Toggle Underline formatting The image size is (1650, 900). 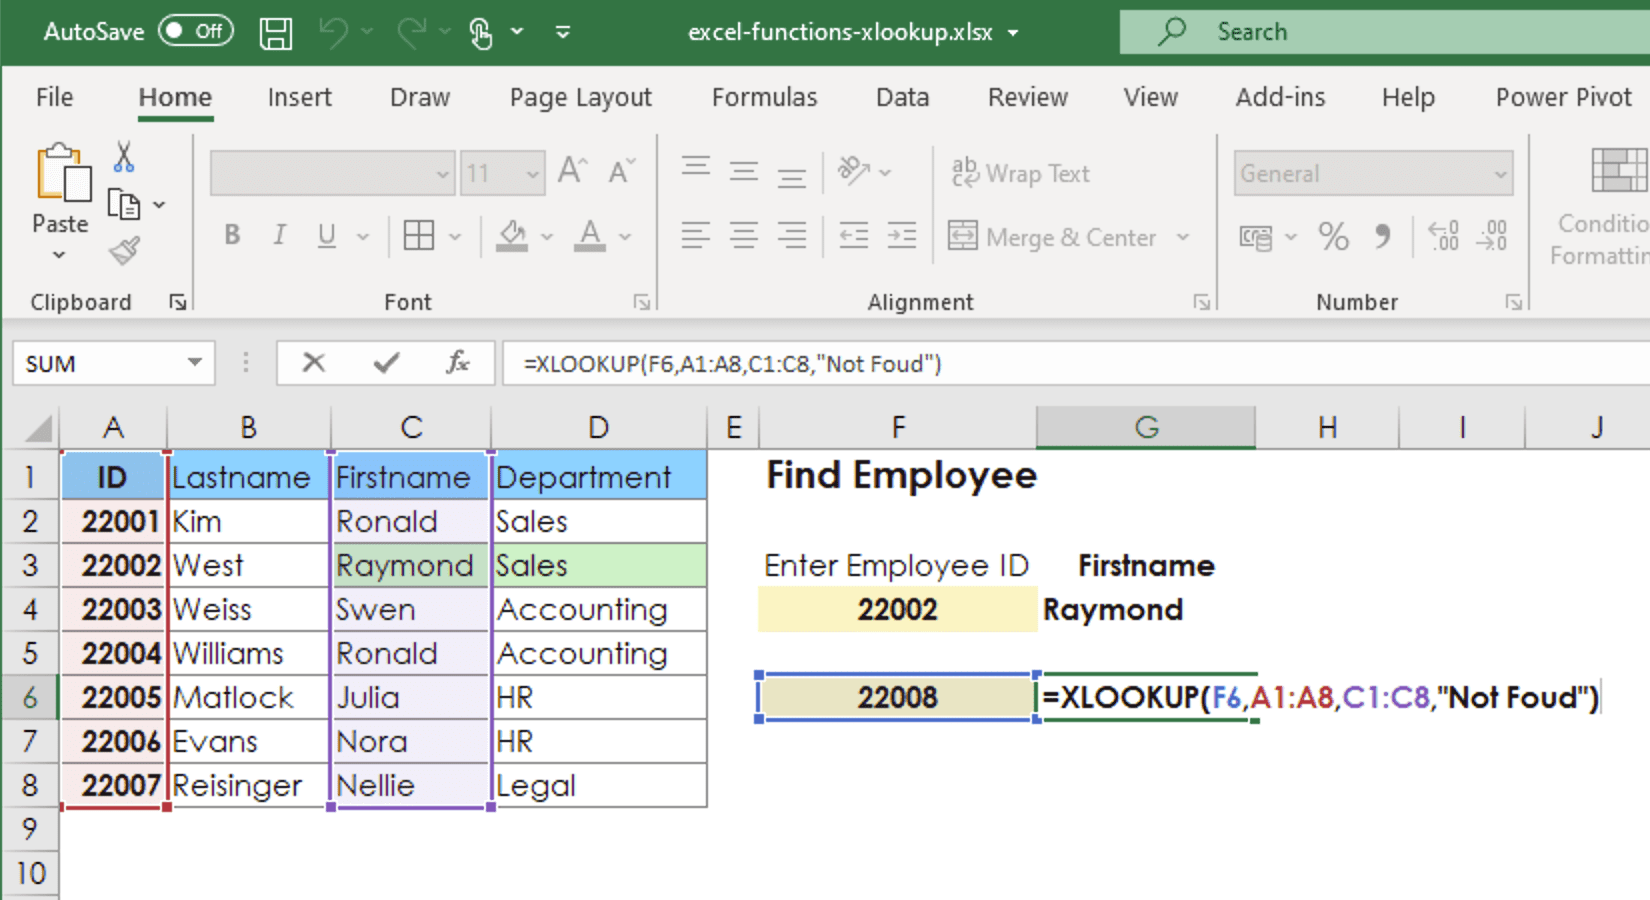coord(325,235)
